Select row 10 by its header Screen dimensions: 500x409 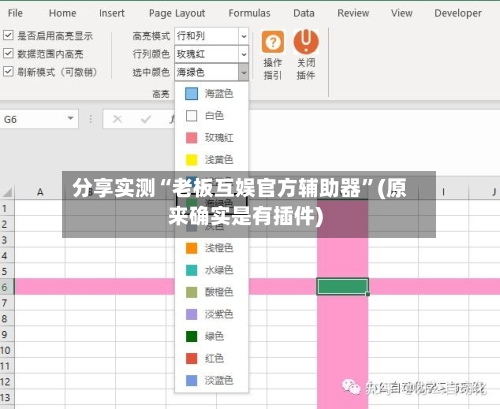click(x=7, y=350)
